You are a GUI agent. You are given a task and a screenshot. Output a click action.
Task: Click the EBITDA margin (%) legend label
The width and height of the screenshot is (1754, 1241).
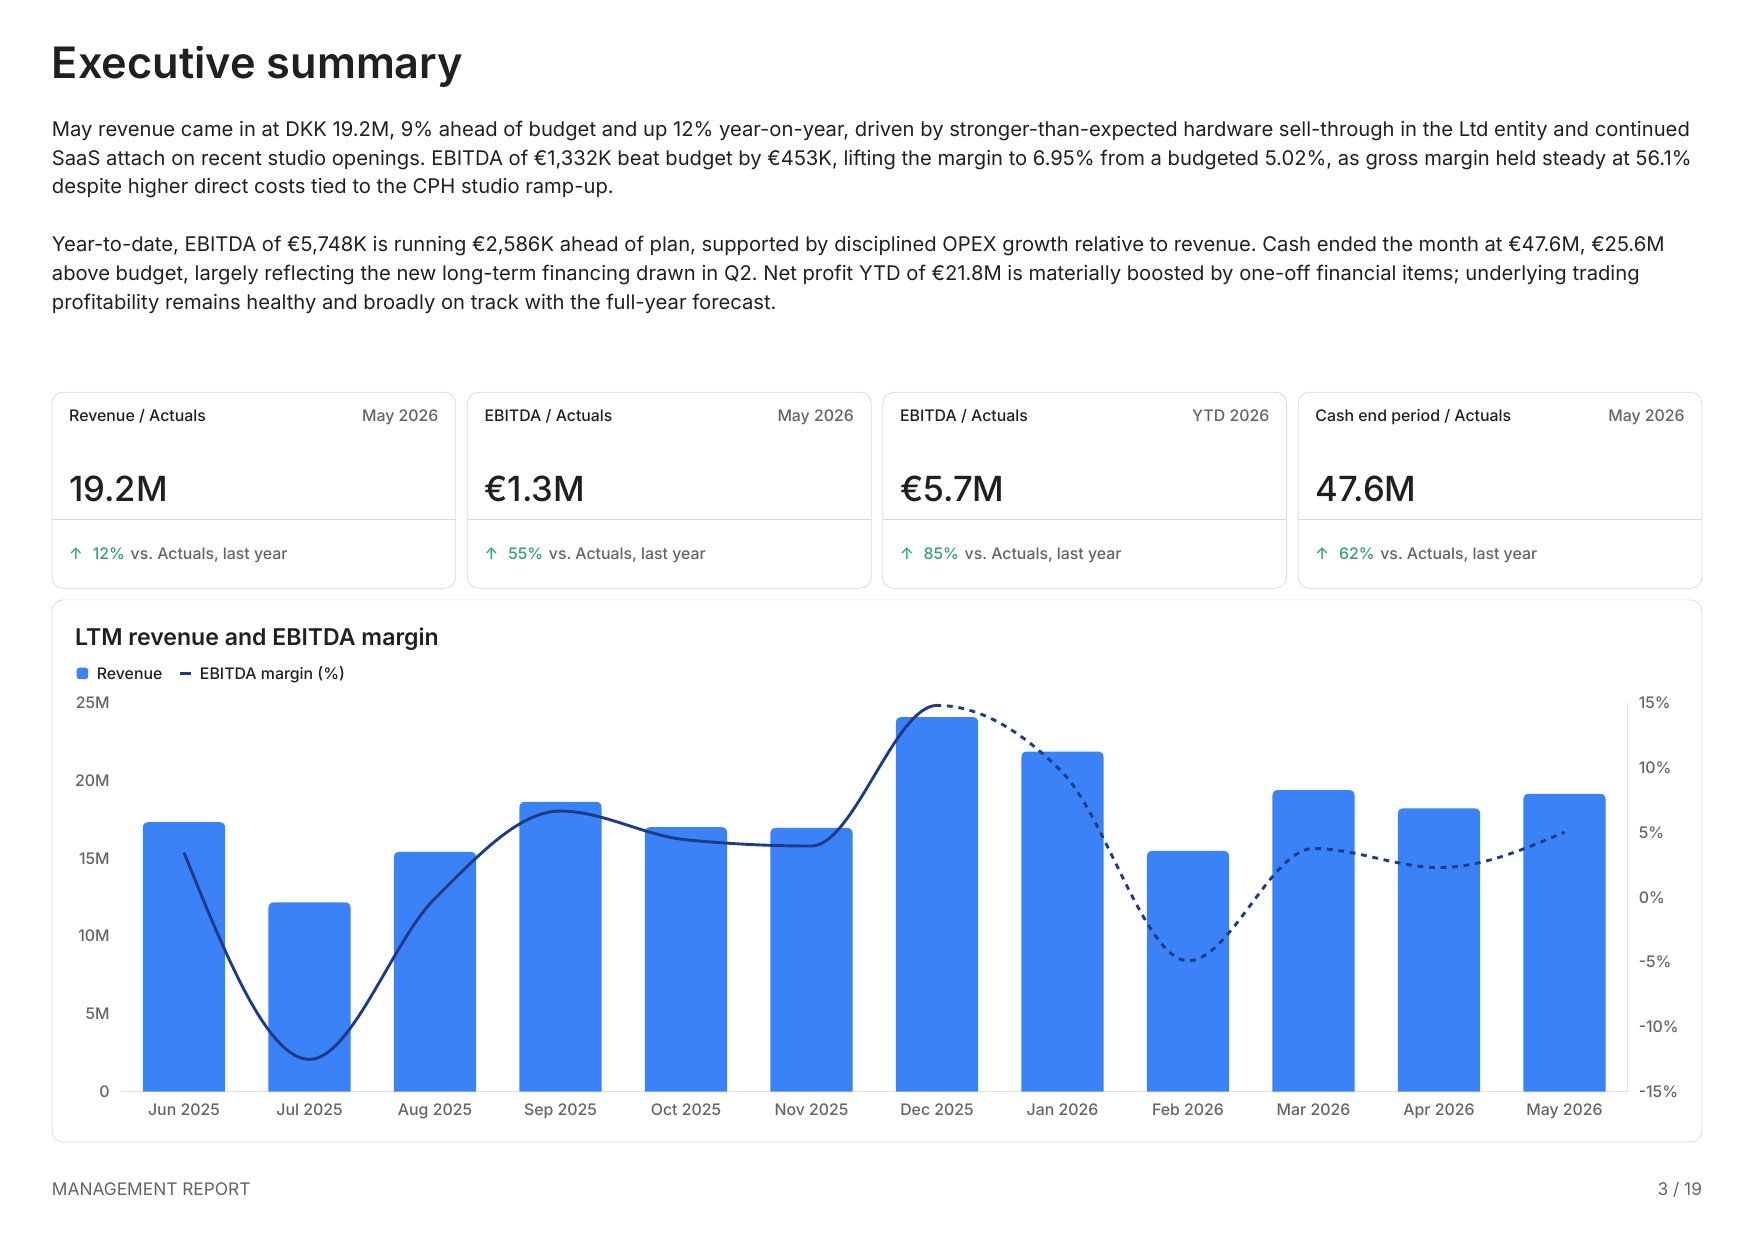272,674
